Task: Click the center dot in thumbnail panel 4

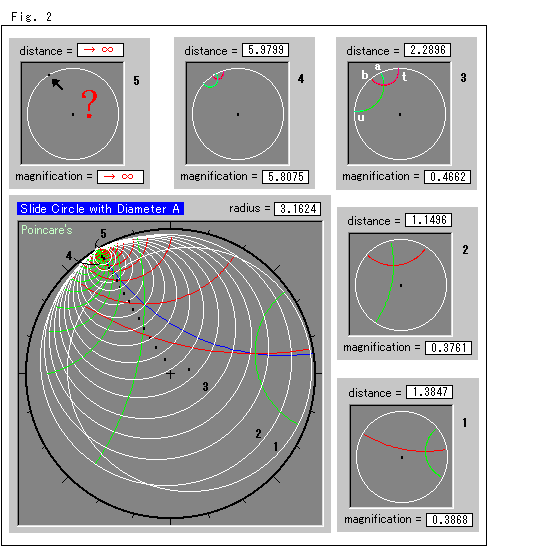Action: (x=238, y=114)
